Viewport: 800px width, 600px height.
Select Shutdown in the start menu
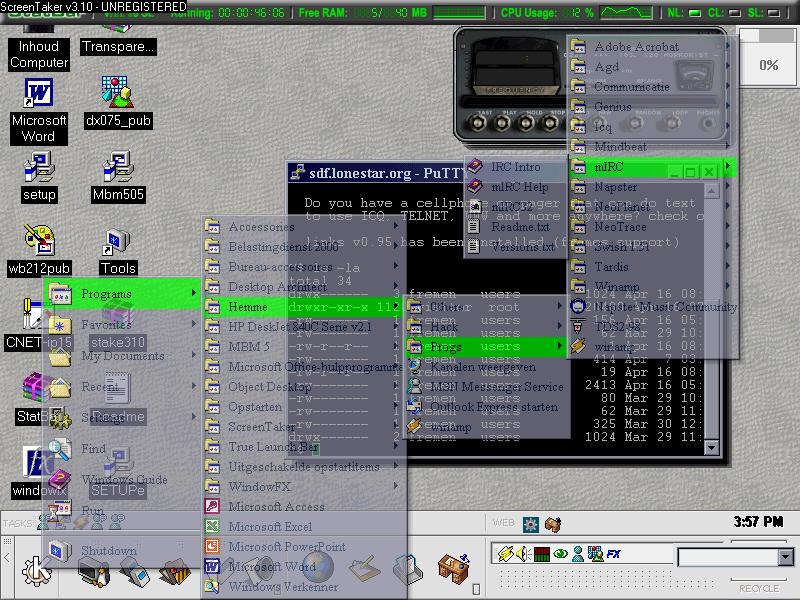[x=121, y=551]
